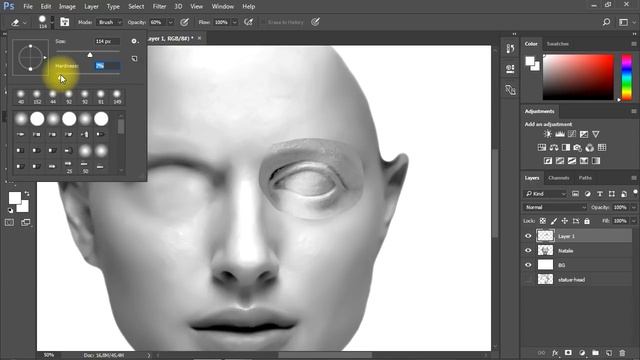Add a Vibrance adjustment

coord(596,134)
